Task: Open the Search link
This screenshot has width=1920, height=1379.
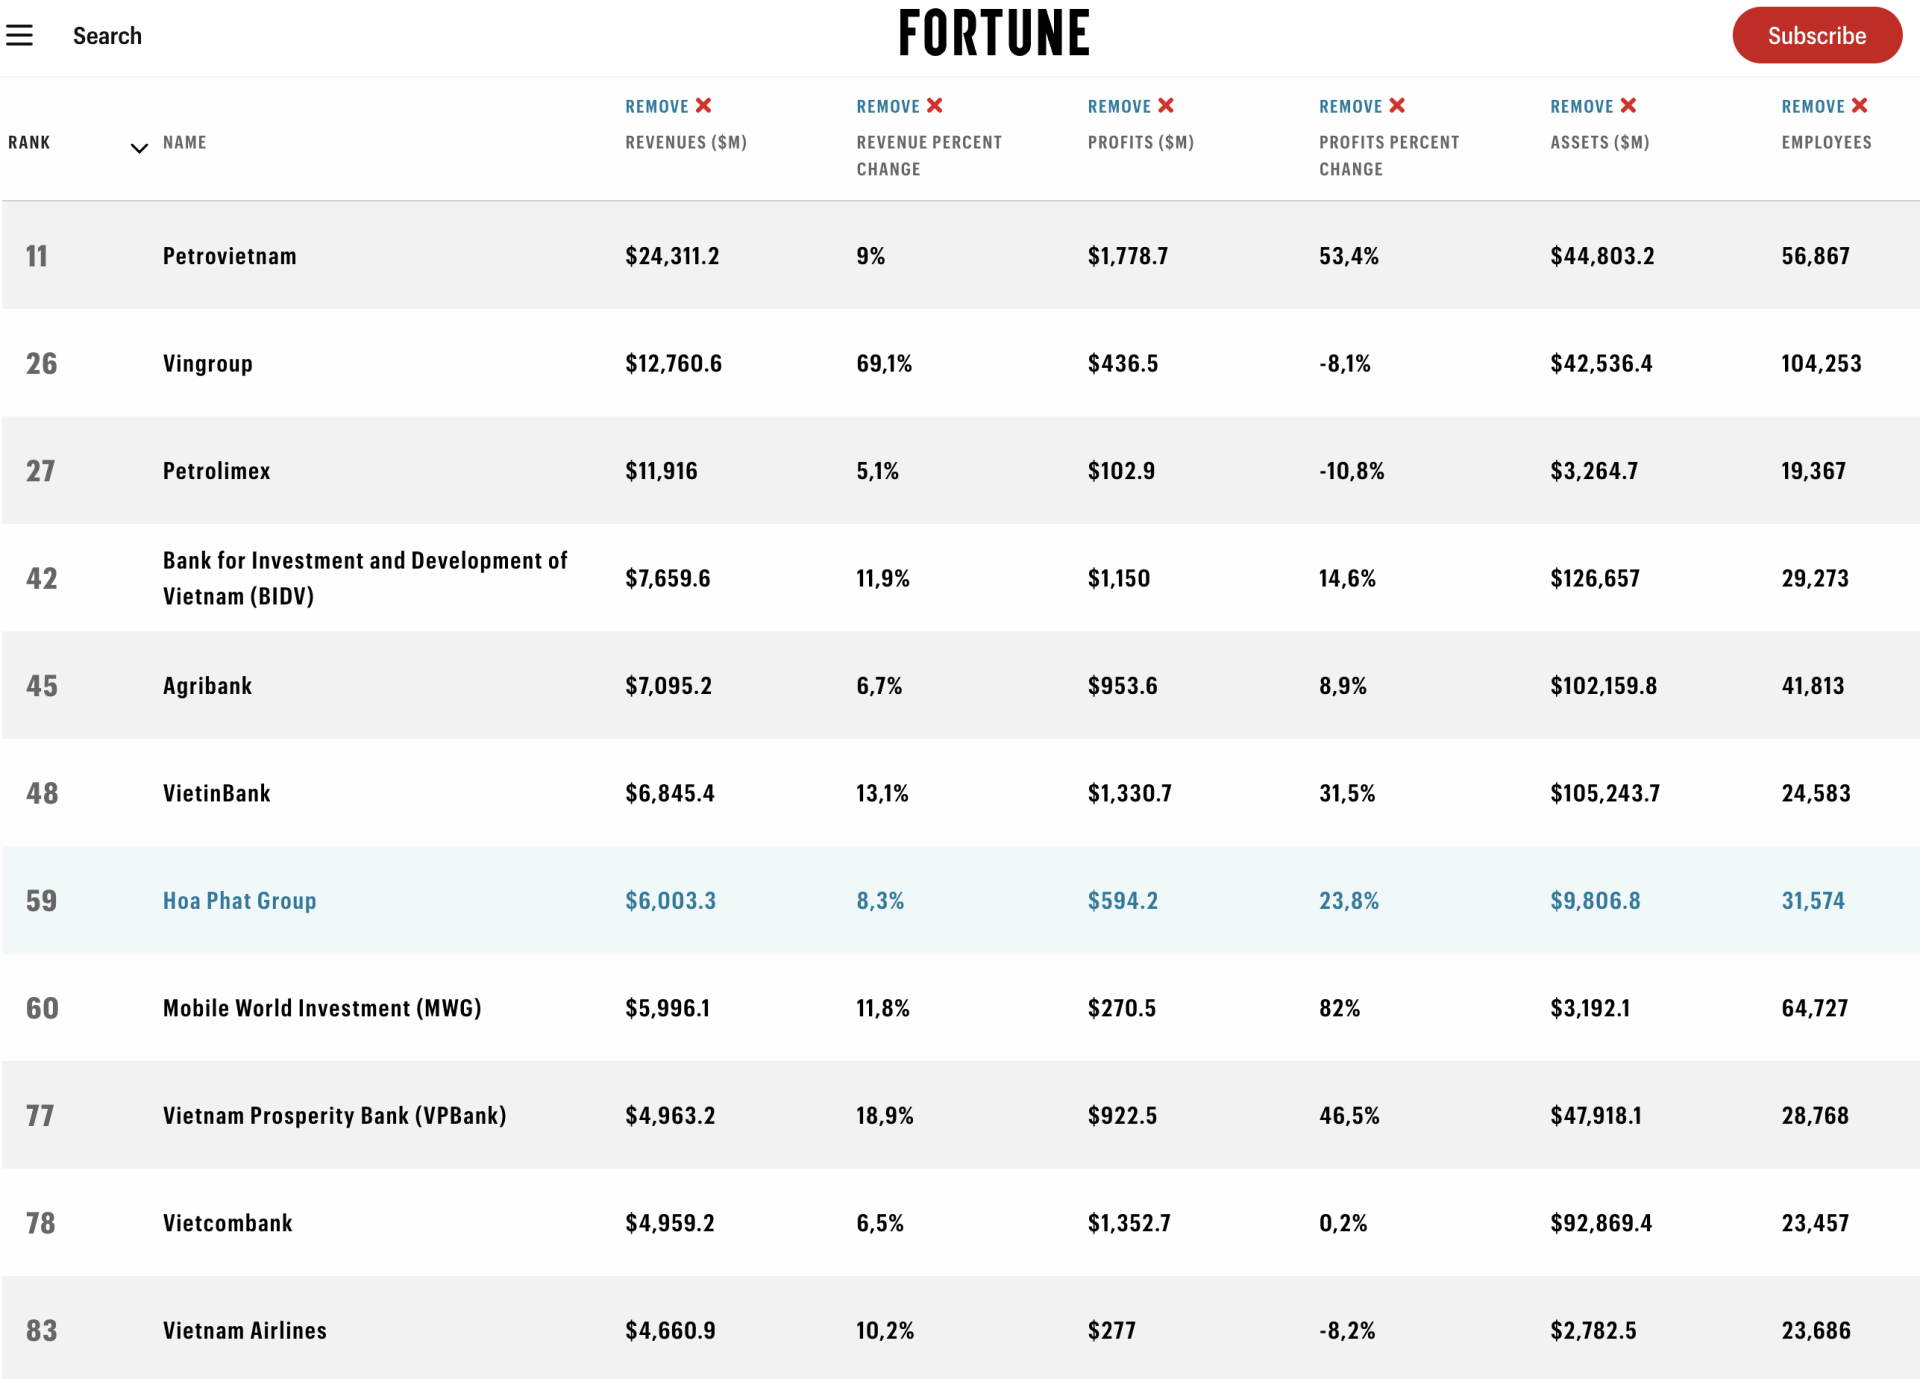Action: (107, 36)
